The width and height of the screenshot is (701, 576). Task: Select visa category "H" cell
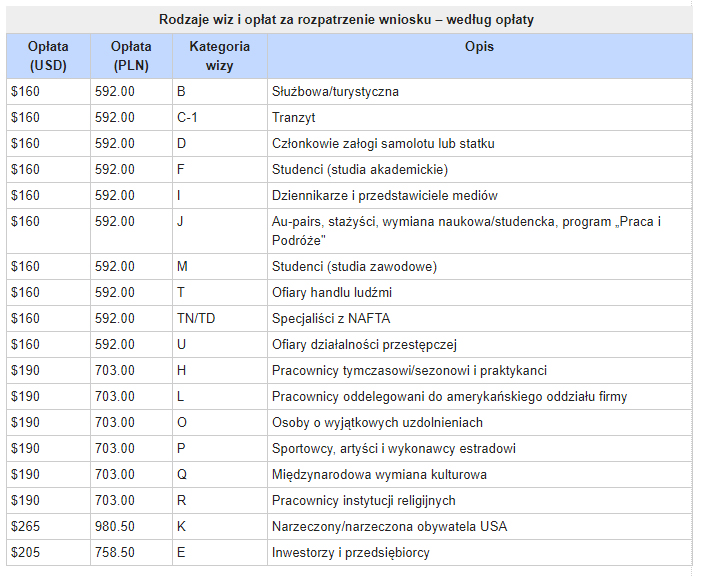pyautogui.click(x=220, y=370)
